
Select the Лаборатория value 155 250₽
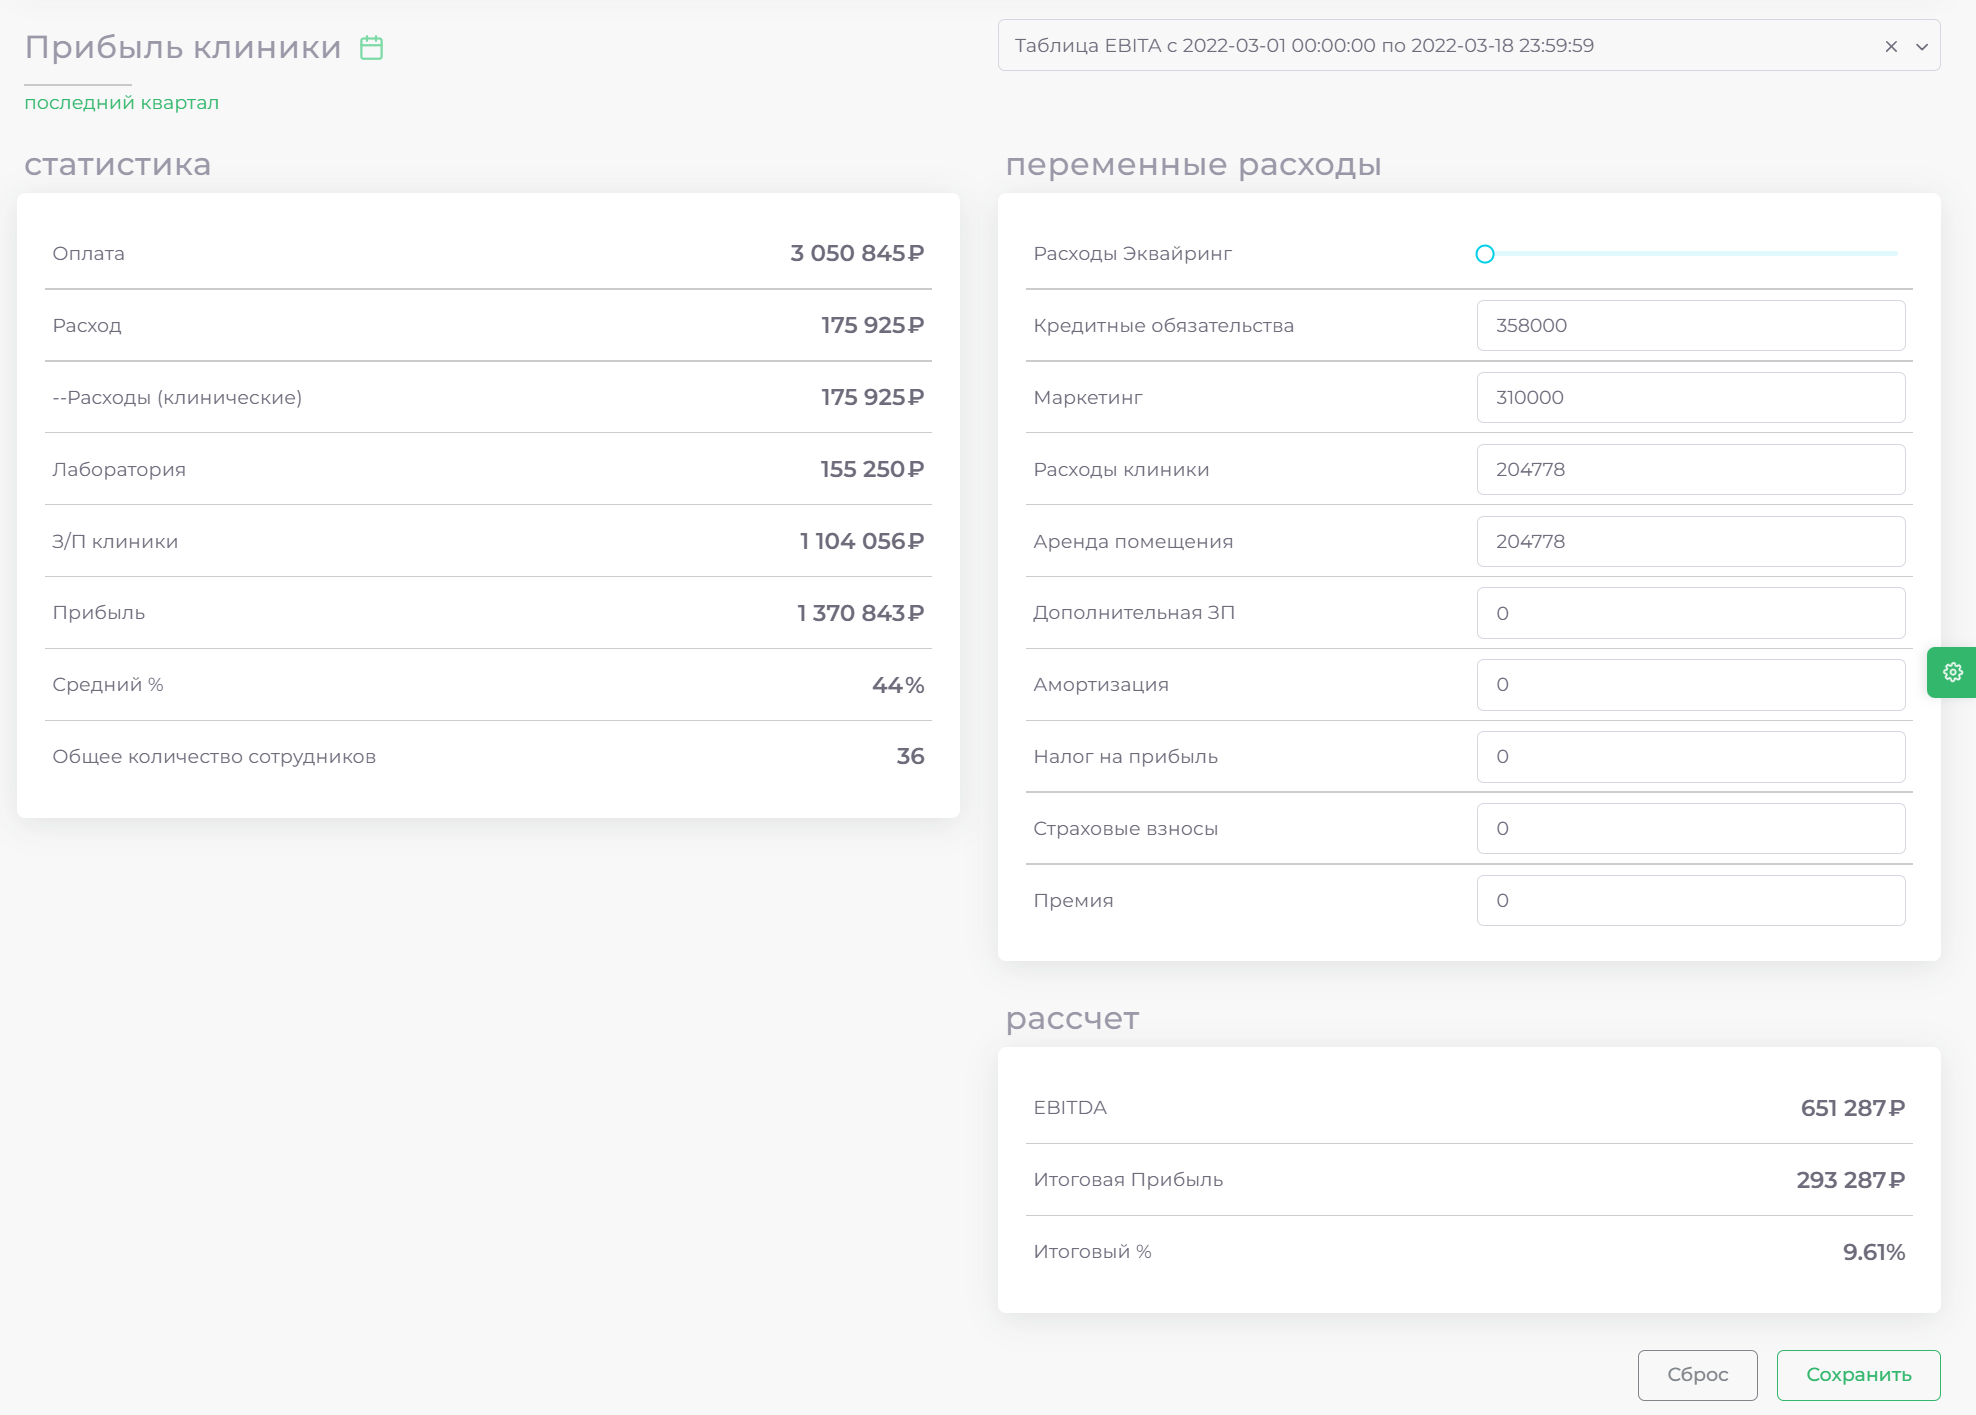pos(872,469)
